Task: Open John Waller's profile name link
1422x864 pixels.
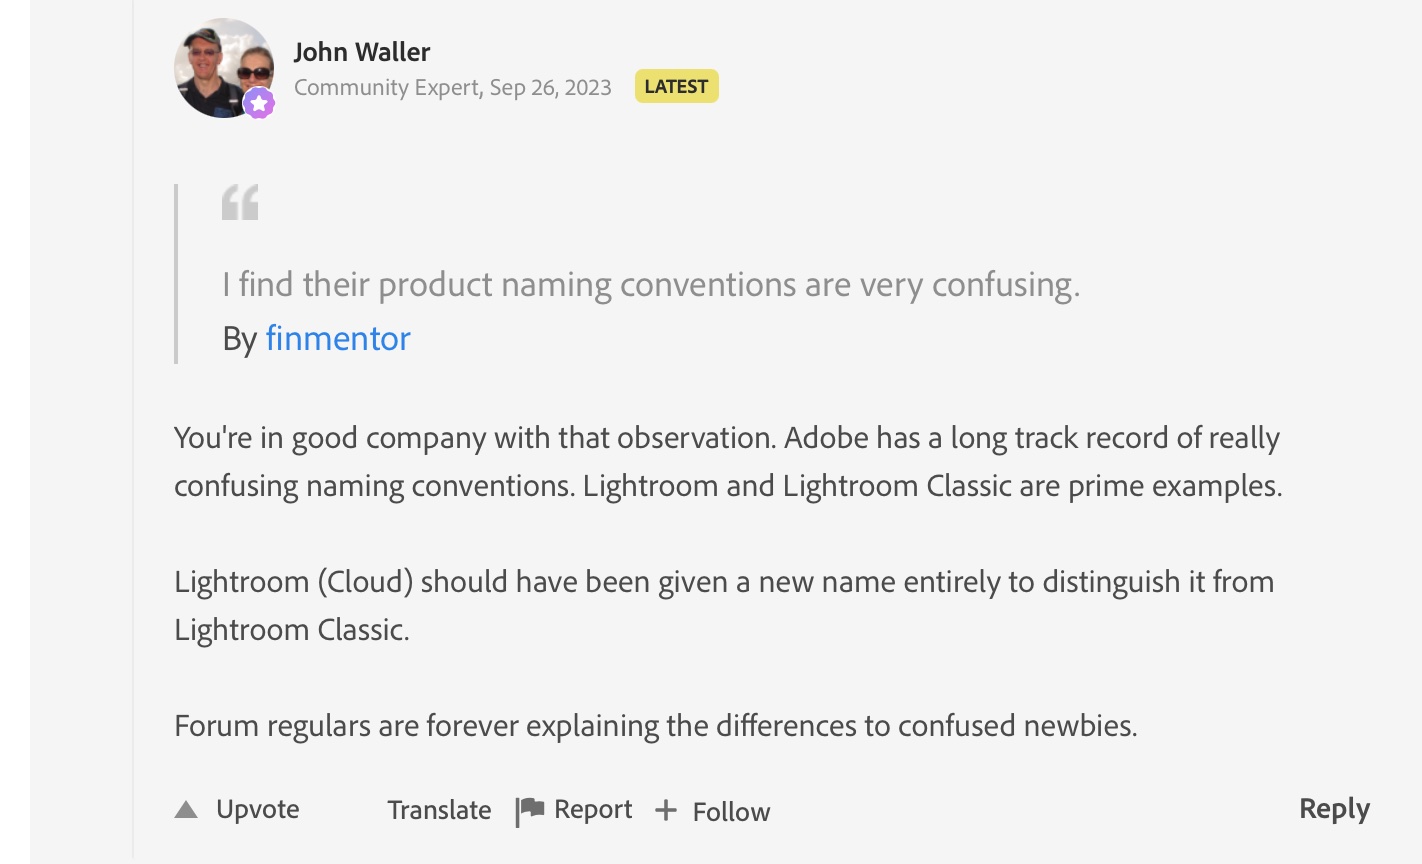Action: (362, 52)
